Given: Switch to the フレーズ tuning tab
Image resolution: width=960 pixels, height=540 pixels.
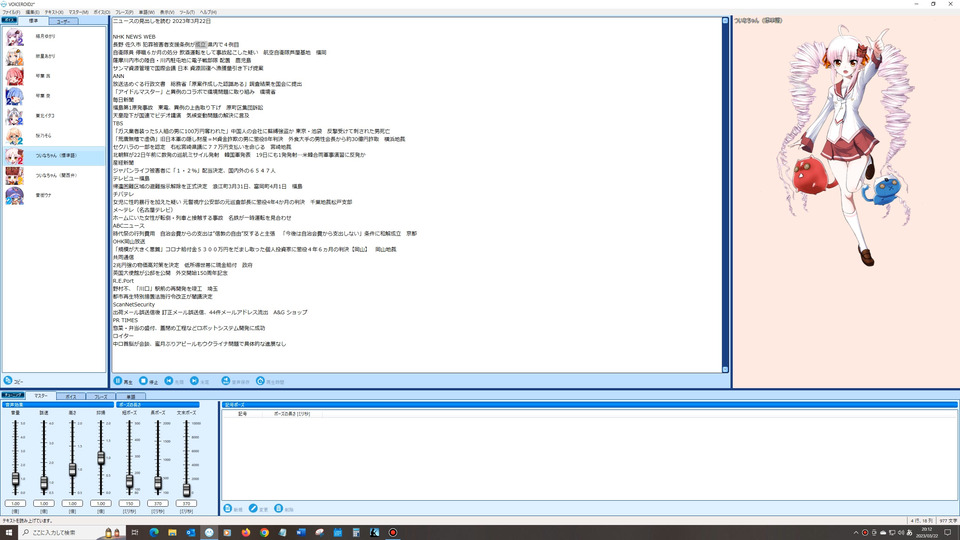Looking at the screenshot, I should [x=101, y=397].
